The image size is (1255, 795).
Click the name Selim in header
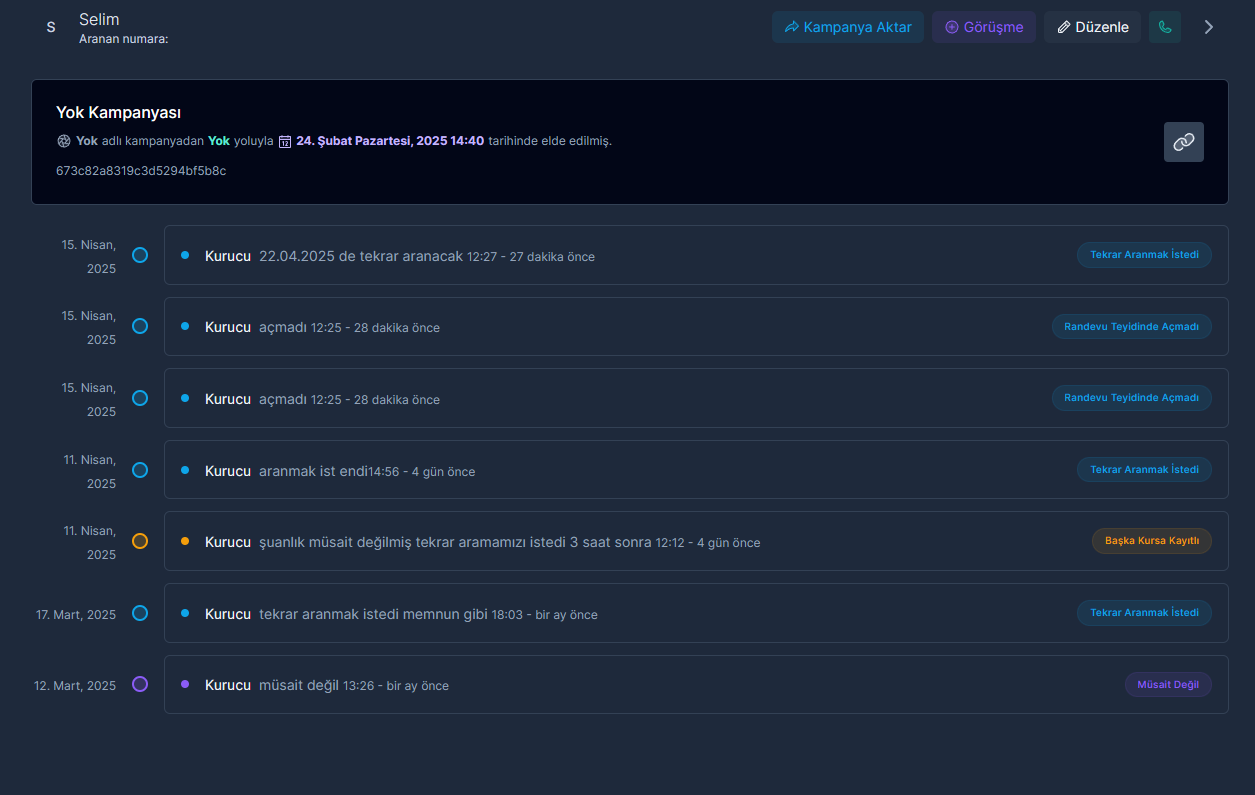99,19
